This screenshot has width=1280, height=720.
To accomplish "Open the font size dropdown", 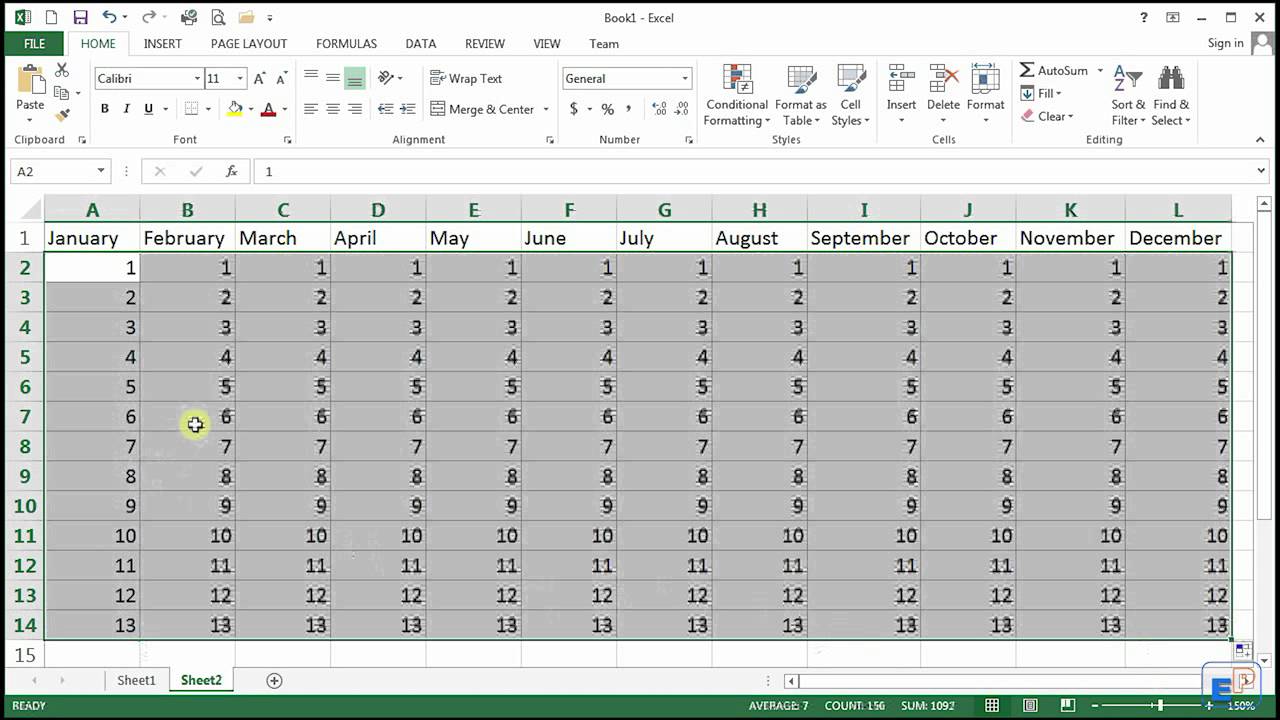I will [240, 78].
